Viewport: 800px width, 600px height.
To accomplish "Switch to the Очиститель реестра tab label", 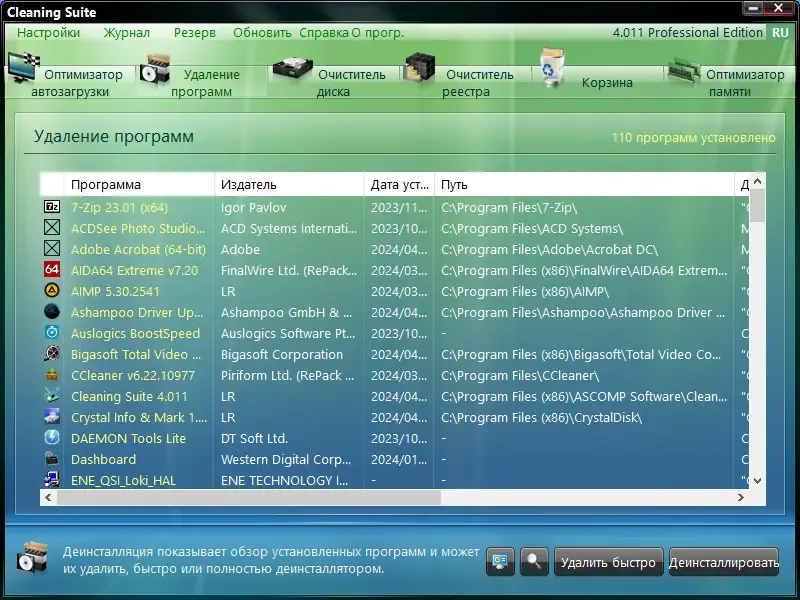I will [478, 83].
